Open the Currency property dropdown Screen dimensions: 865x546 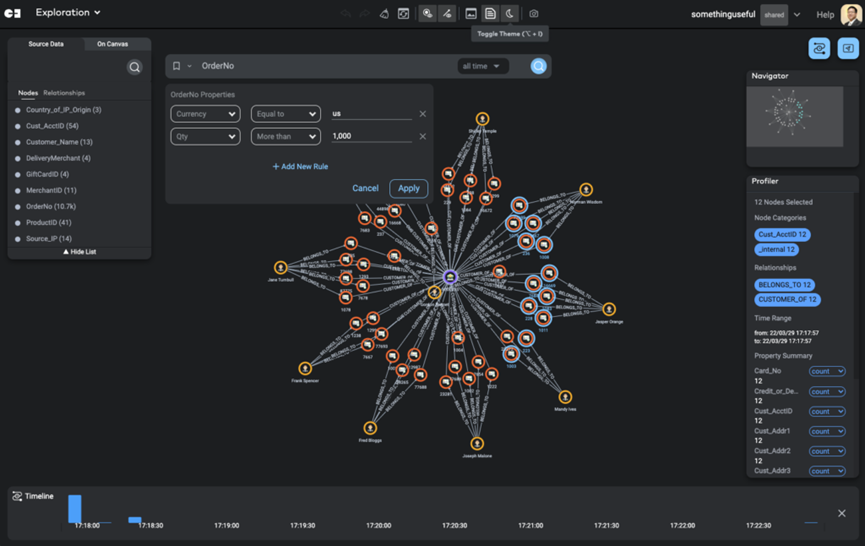coord(205,114)
